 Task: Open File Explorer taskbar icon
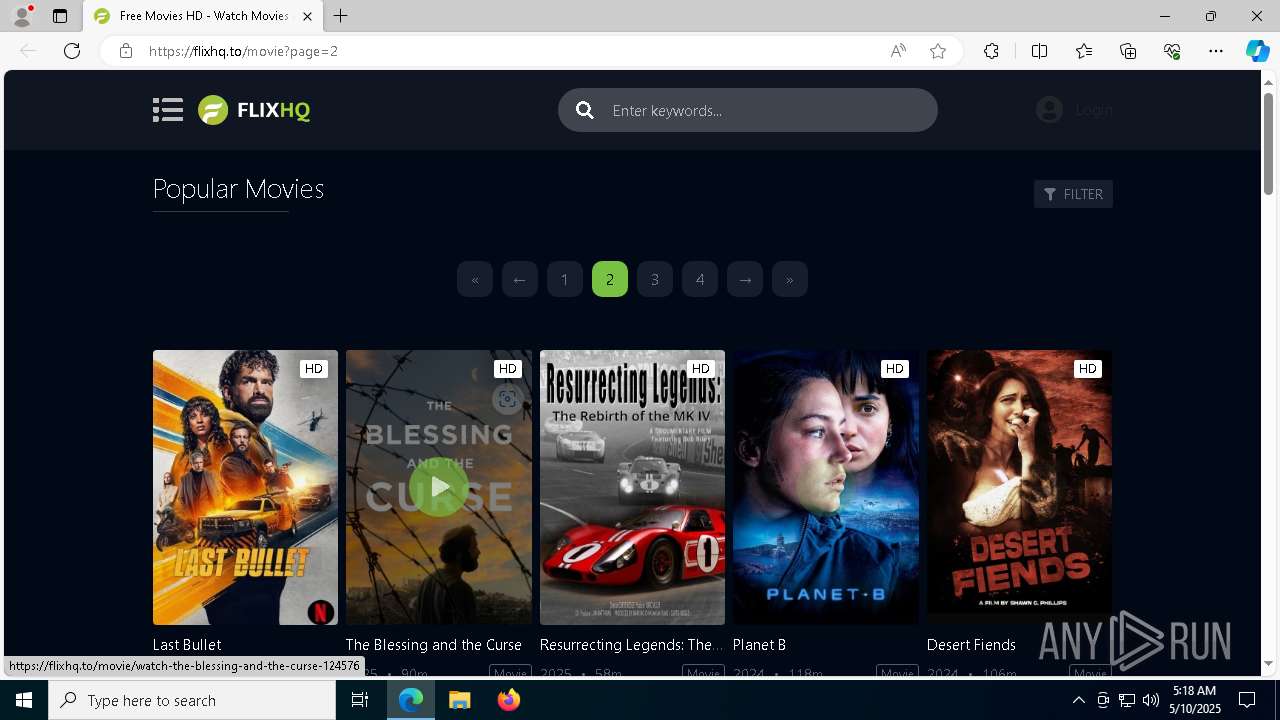[x=459, y=700]
